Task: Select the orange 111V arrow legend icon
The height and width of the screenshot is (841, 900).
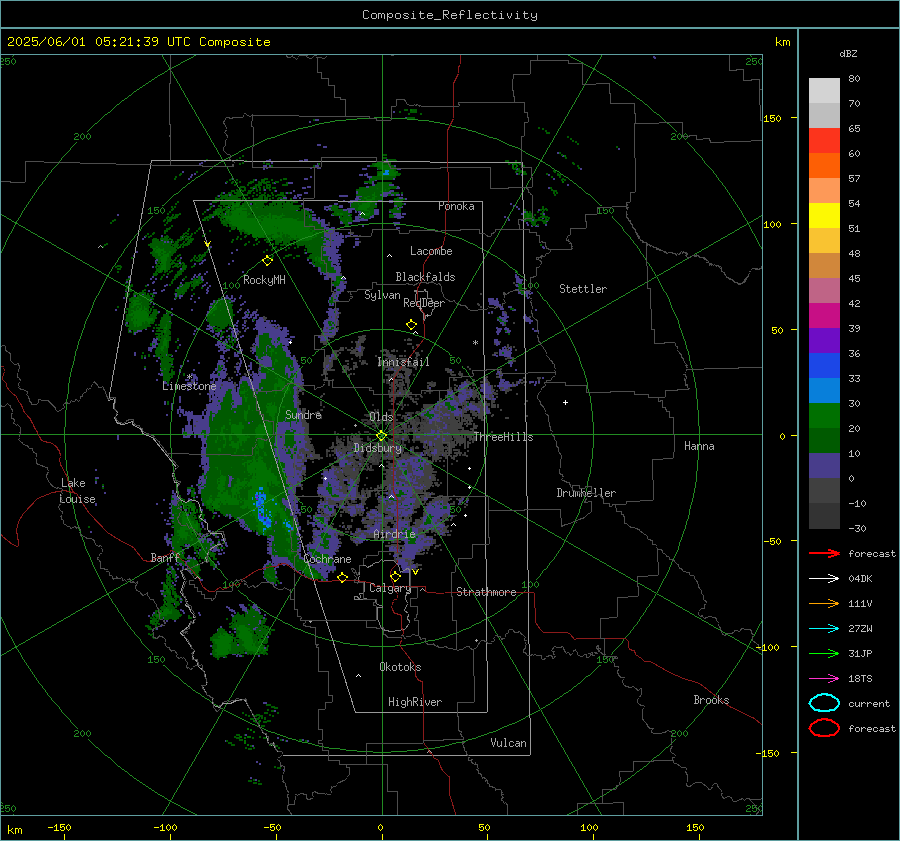Action: coord(824,603)
